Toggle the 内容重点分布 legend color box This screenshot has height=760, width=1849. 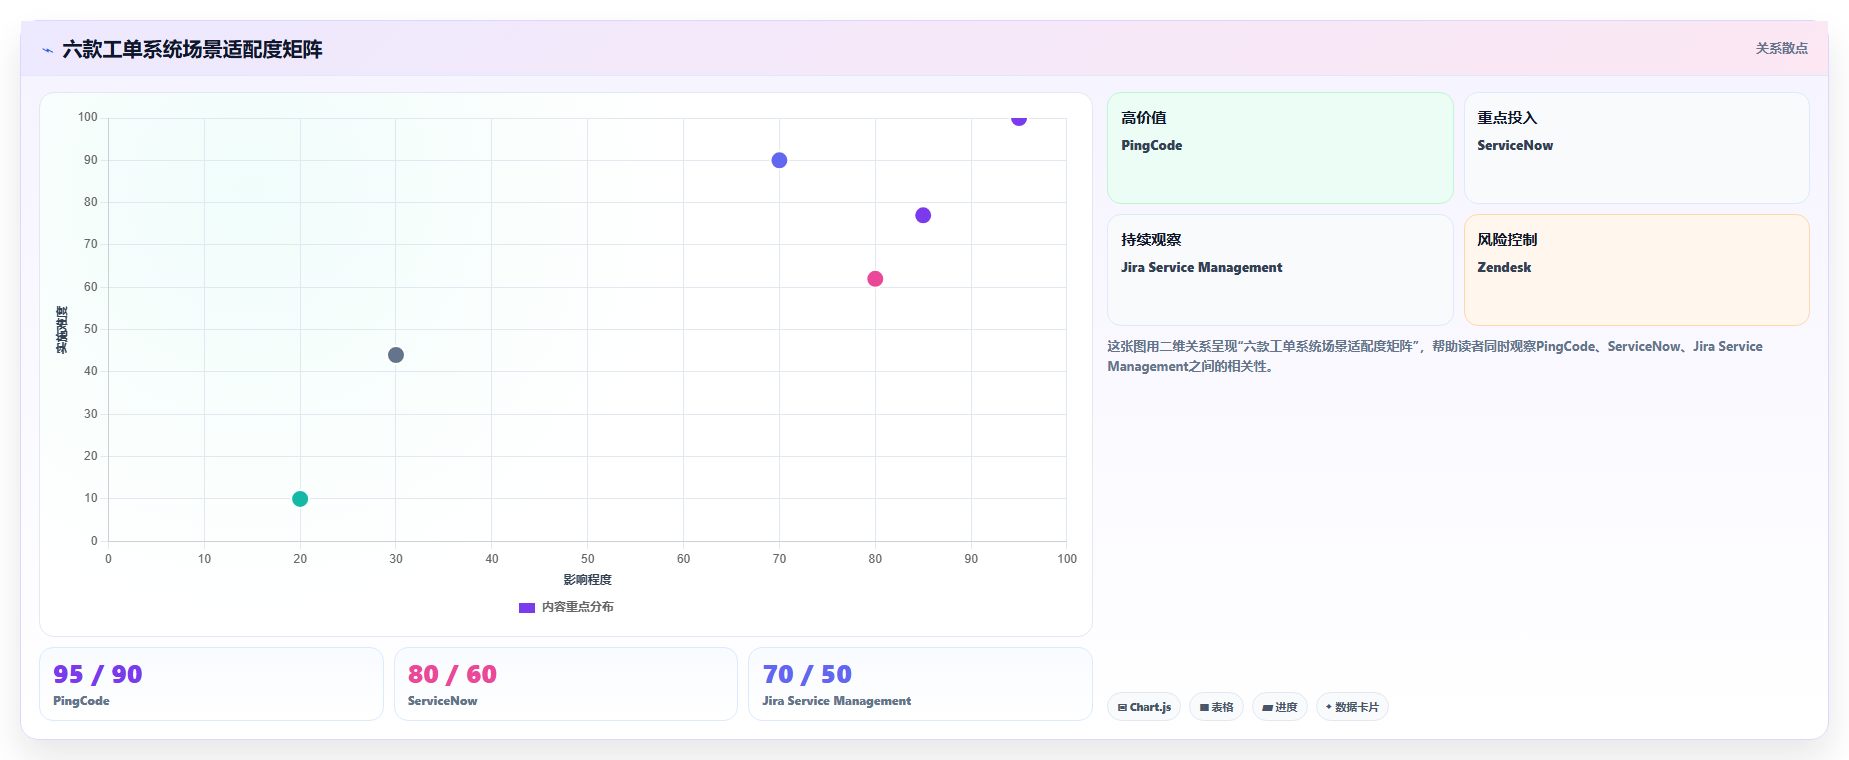[x=527, y=607]
